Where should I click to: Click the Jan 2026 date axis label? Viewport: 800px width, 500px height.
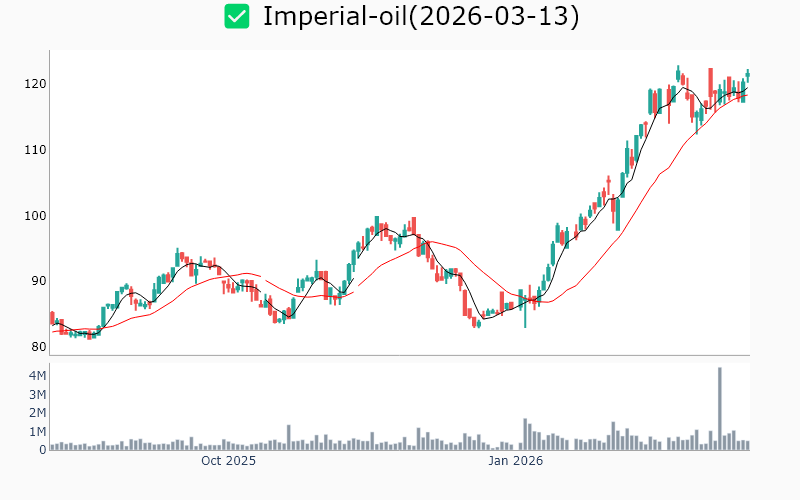[x=515, y=461]
